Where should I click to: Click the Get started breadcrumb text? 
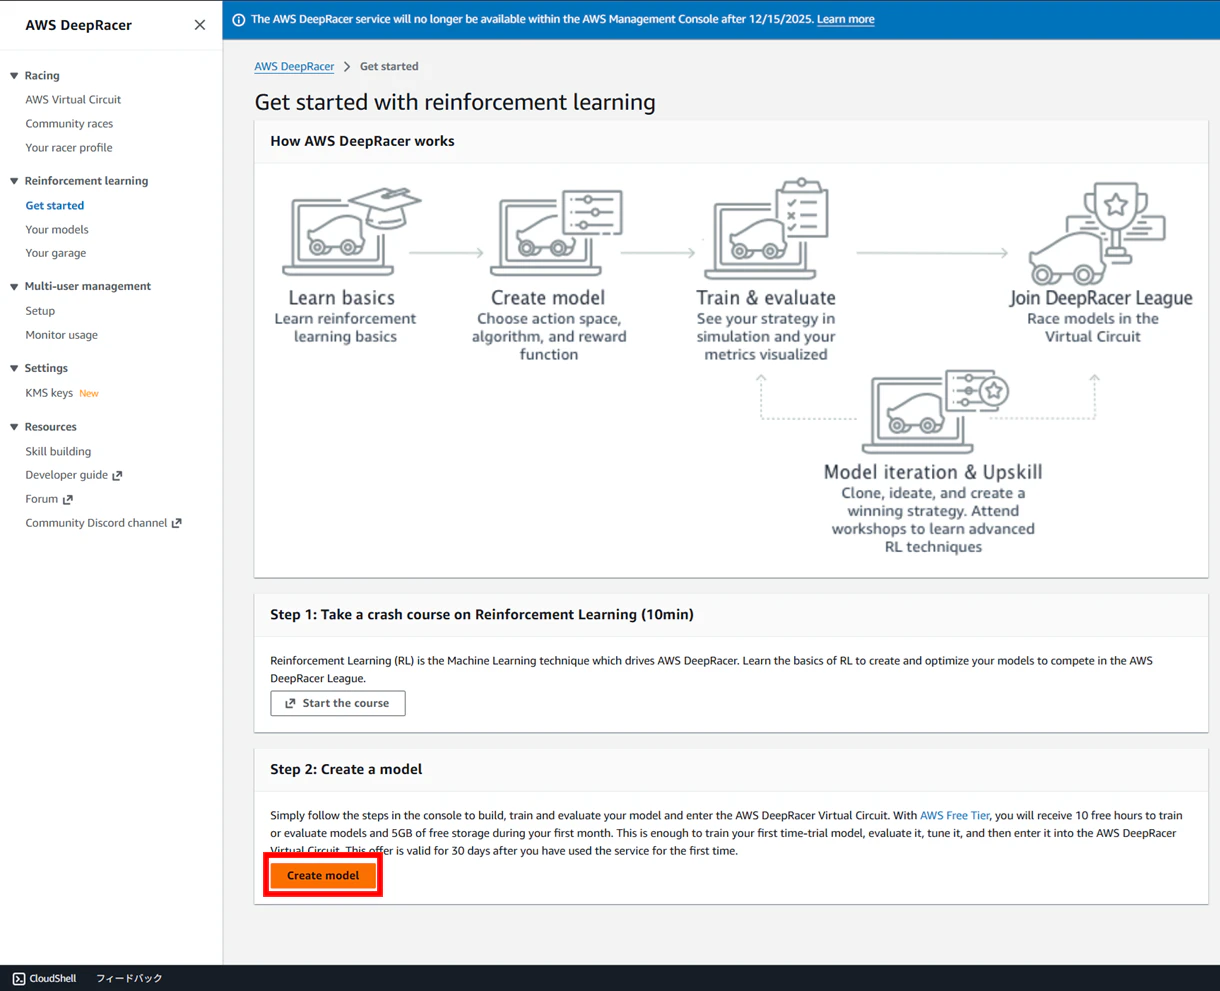389,67
